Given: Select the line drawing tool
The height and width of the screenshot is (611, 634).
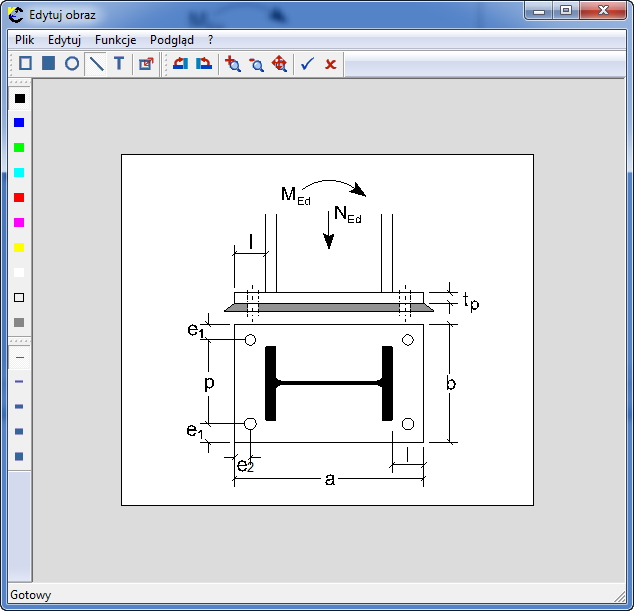Looking at the screenshot, I should [x=96, y=63].
